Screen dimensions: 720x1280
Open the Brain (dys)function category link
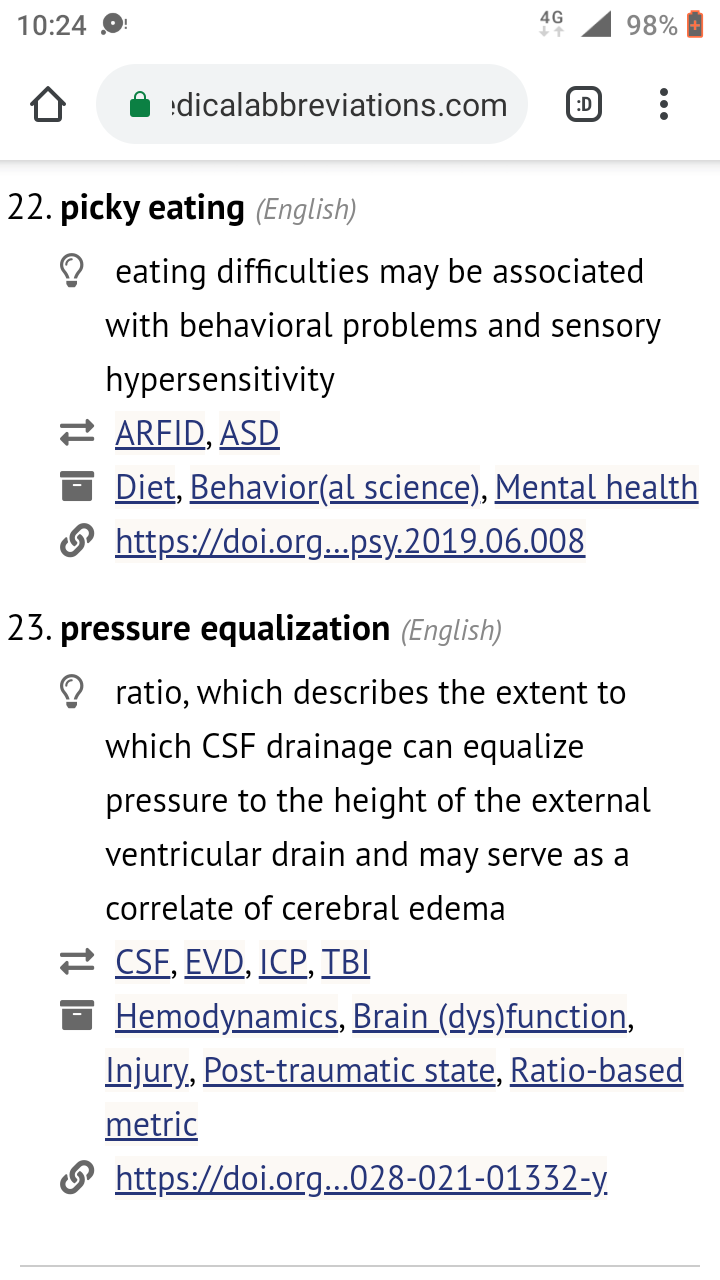click(x=490, y=1017)
